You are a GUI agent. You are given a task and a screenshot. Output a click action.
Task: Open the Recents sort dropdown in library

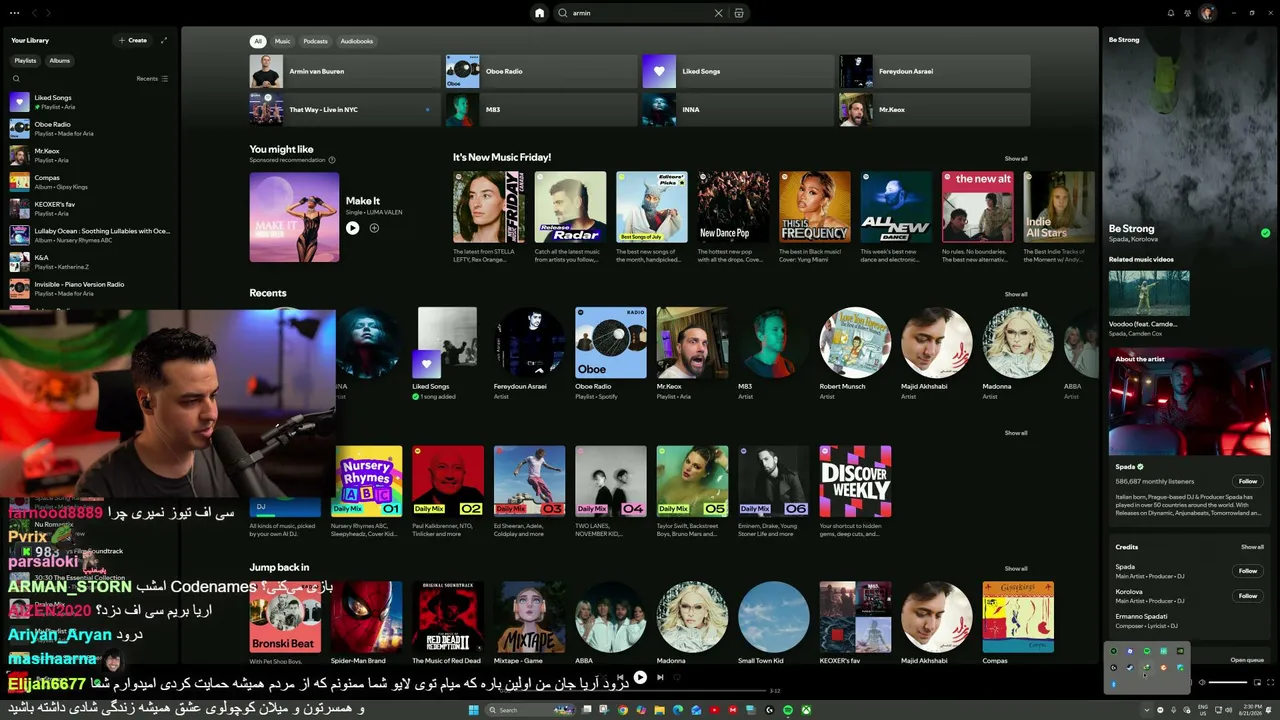coord(152,78)
